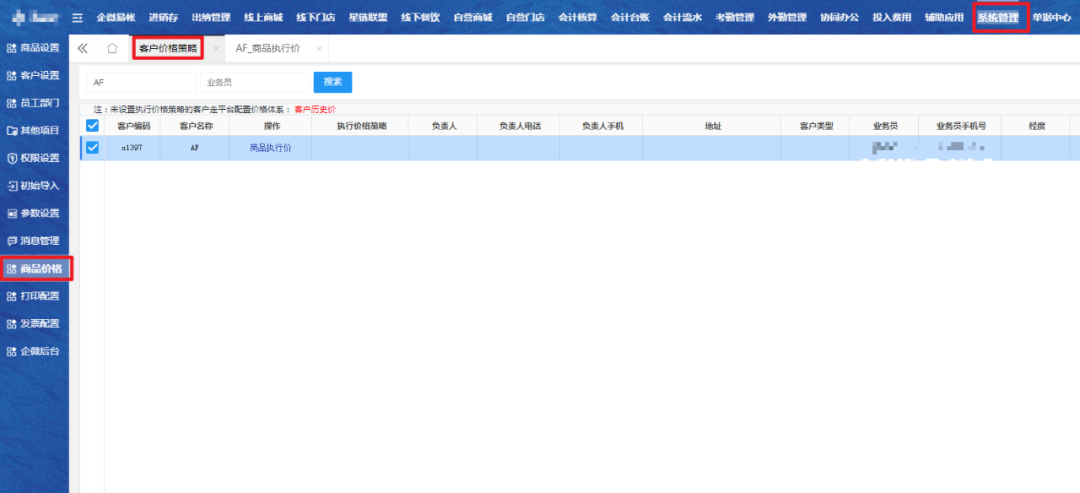Close the 客户价格策略 tab

(216, 49)
